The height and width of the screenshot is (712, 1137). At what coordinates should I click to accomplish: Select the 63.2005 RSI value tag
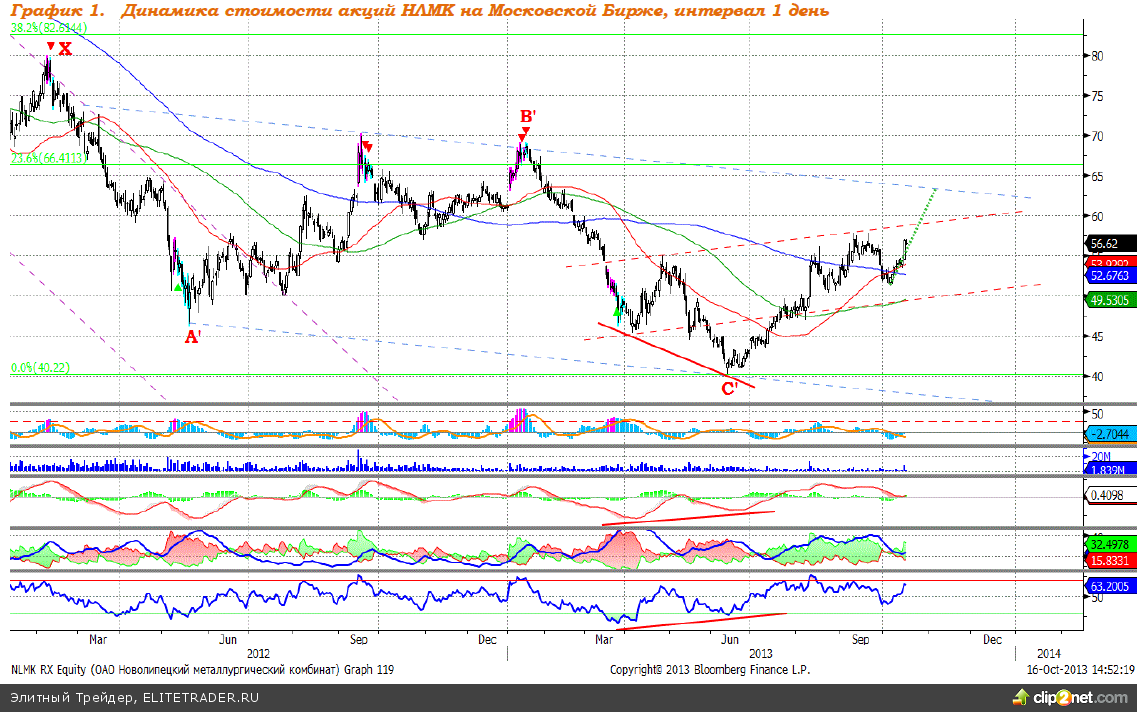(1109, 587)
